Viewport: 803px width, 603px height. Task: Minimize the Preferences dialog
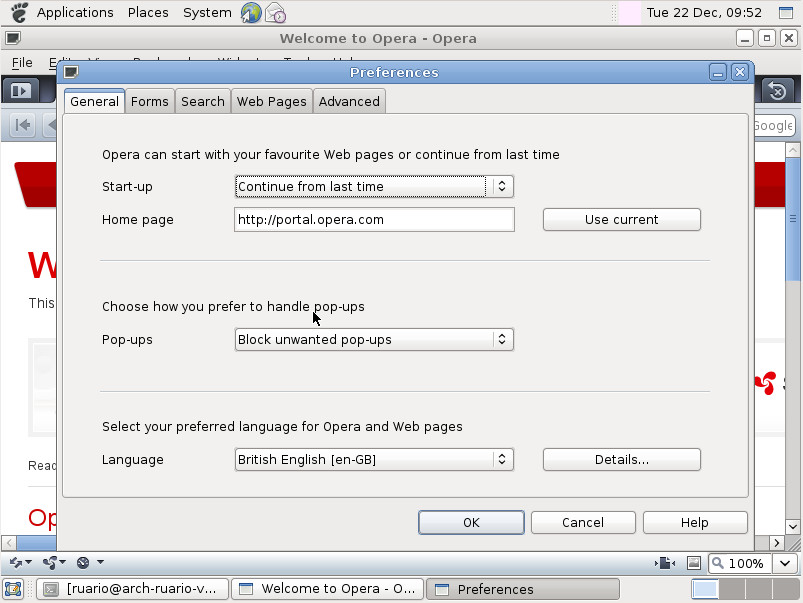pos(718,72)
